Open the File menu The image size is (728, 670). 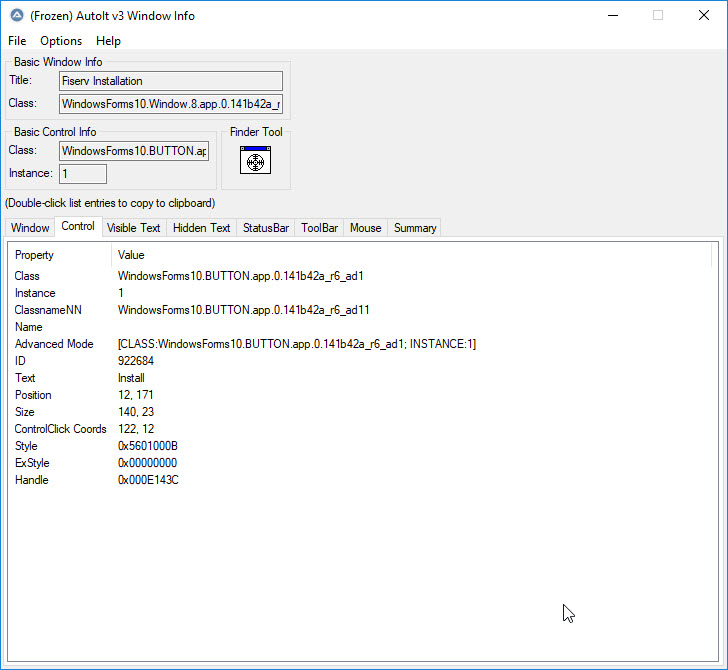click(17, 41)
